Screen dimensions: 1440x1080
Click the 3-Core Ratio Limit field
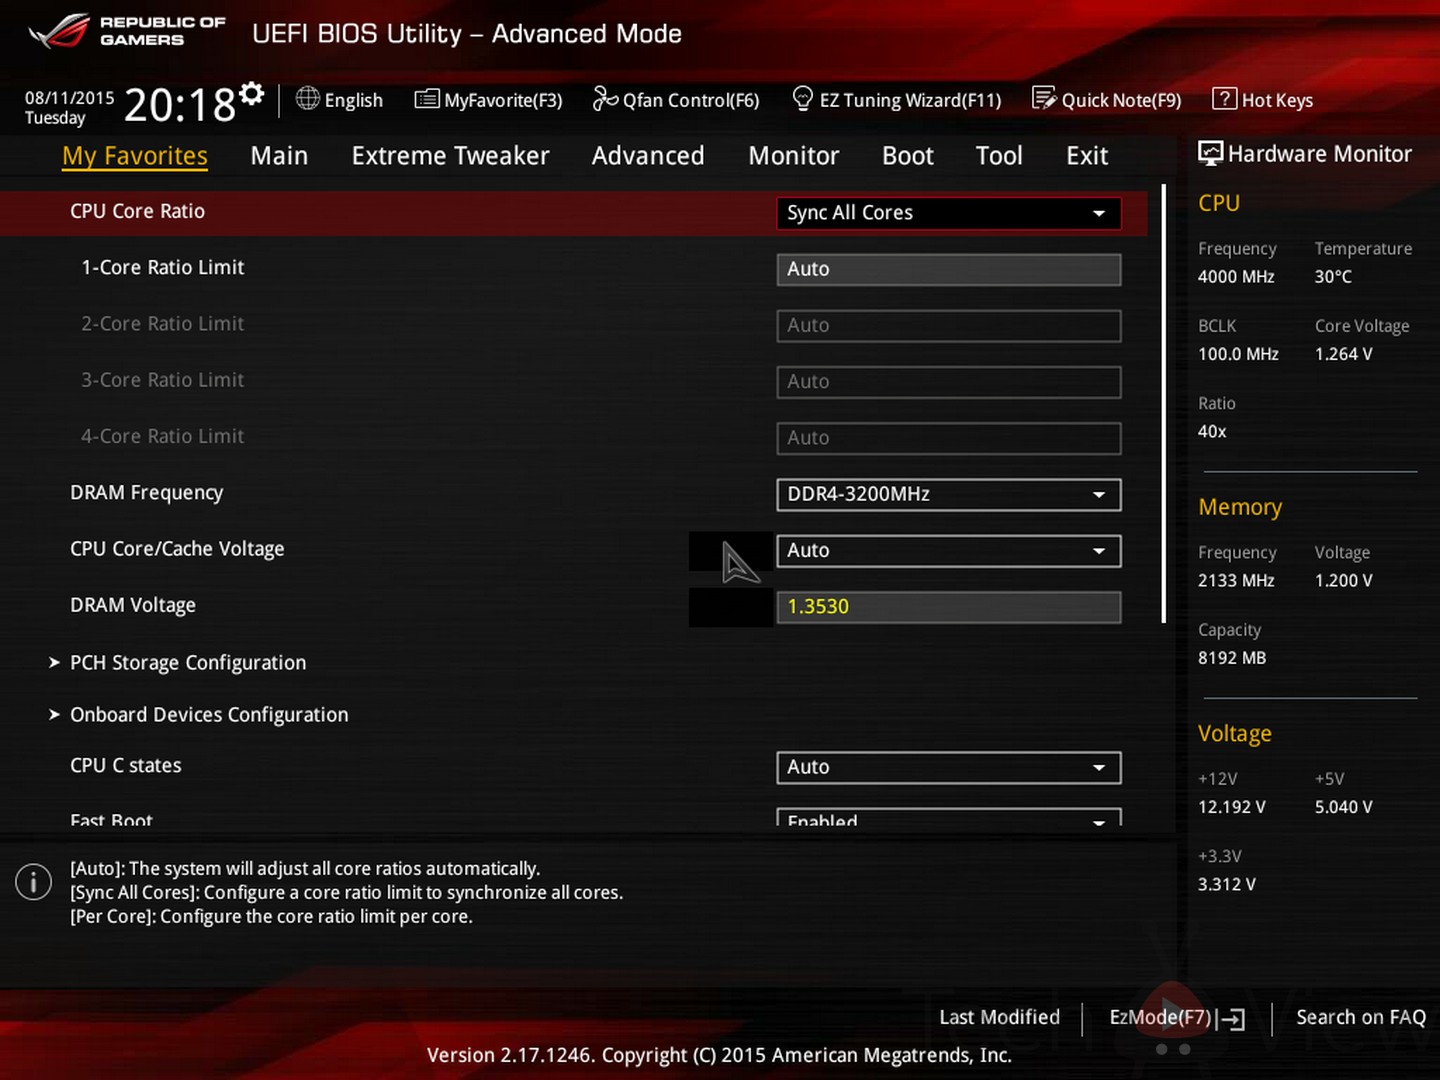pos(948,381)
